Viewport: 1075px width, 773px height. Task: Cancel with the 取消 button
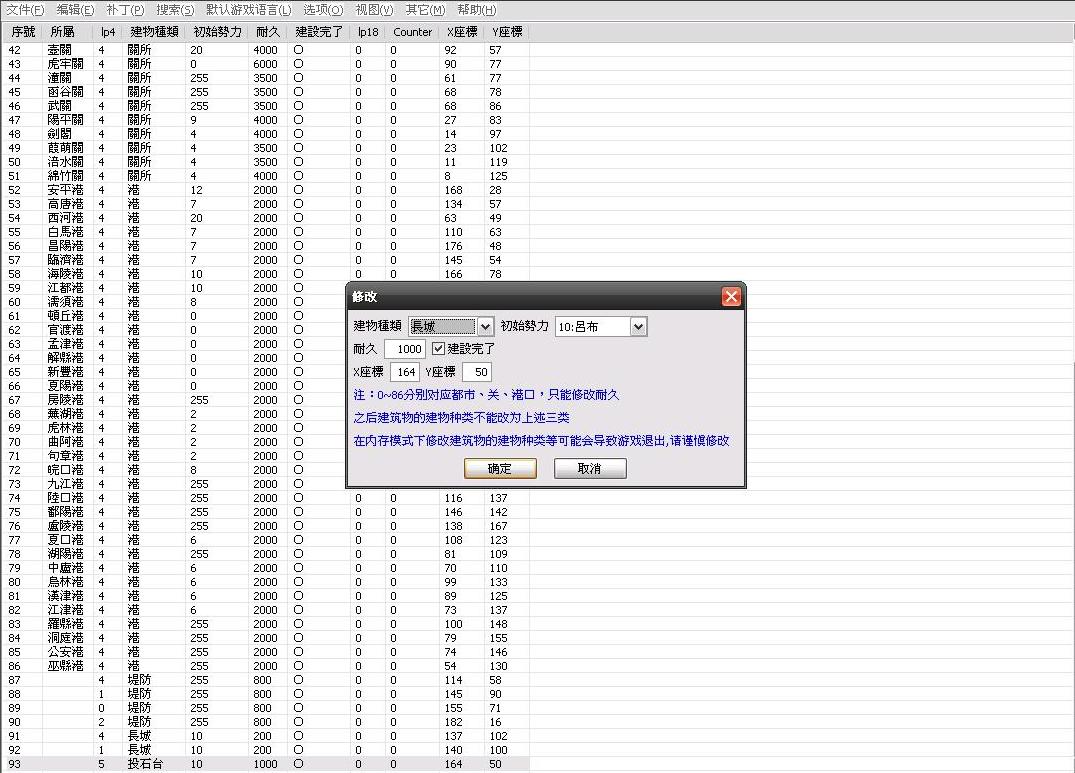590,469
